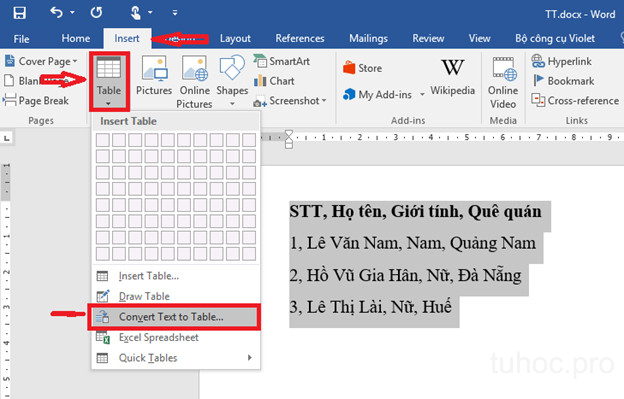Open the Quick Tables submenu
624x399 pixels.
(x=176, y=358)
